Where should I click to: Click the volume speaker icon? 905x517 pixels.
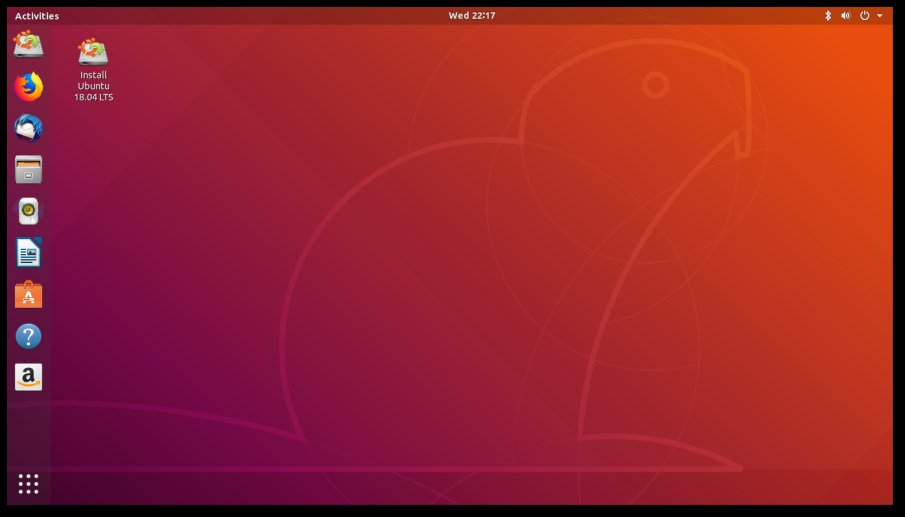(846, 16)
